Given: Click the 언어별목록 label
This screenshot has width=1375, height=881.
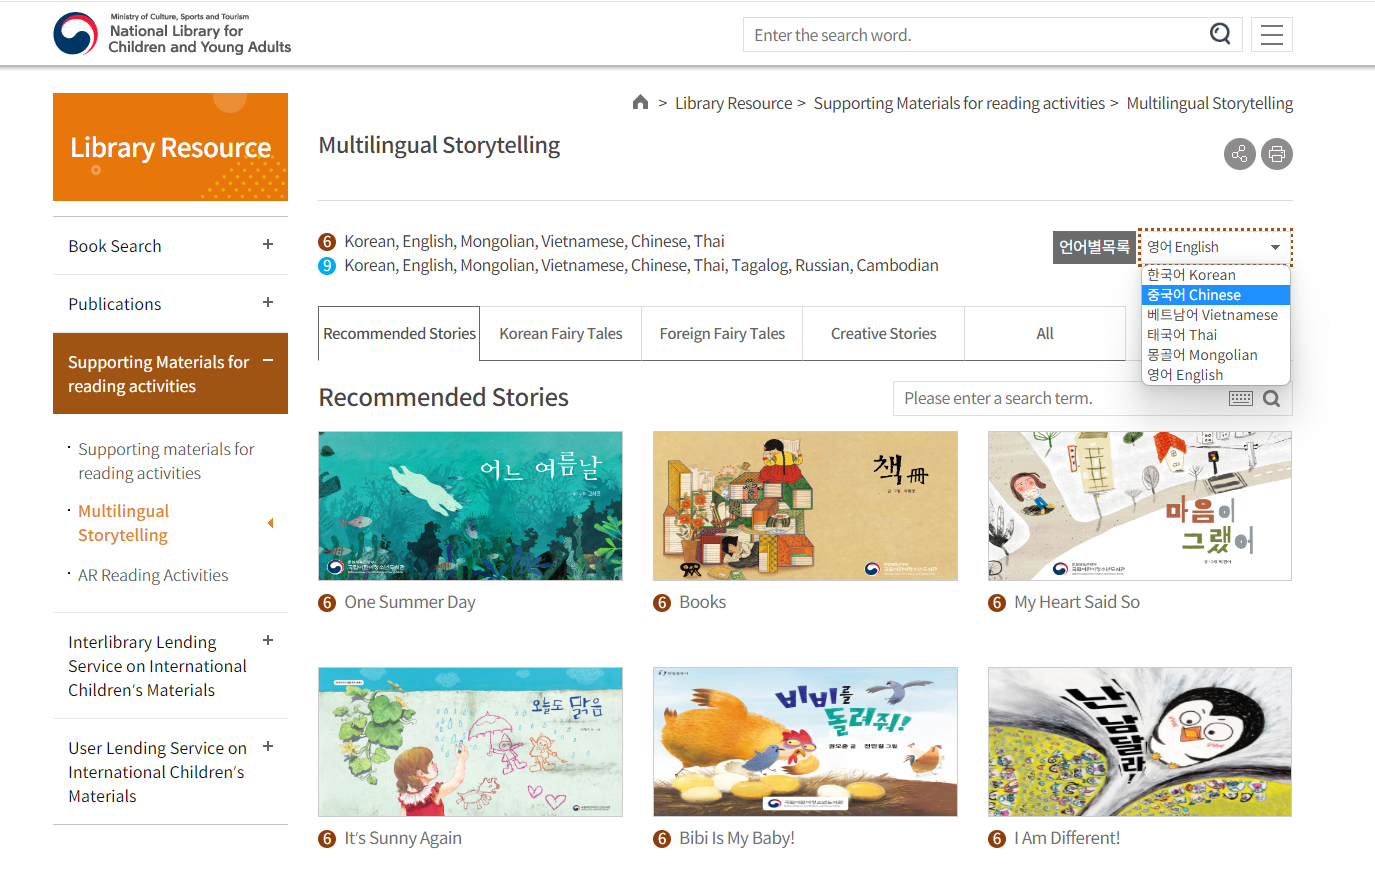Looking at the screenshot, I should click(x=1094, y=247).
